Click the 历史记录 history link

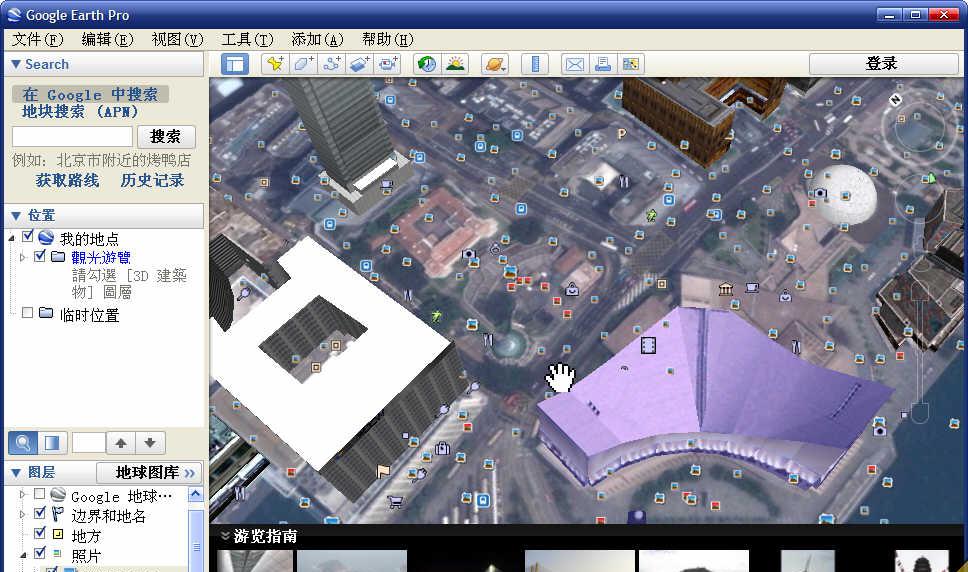[152, 180]
